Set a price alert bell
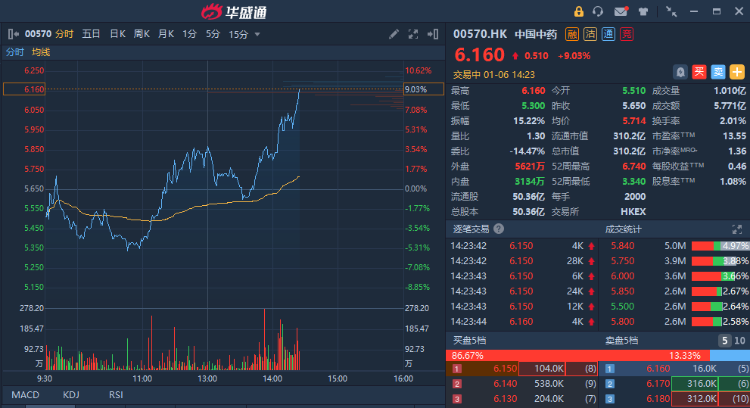The image size is (750, 408). 680,72
